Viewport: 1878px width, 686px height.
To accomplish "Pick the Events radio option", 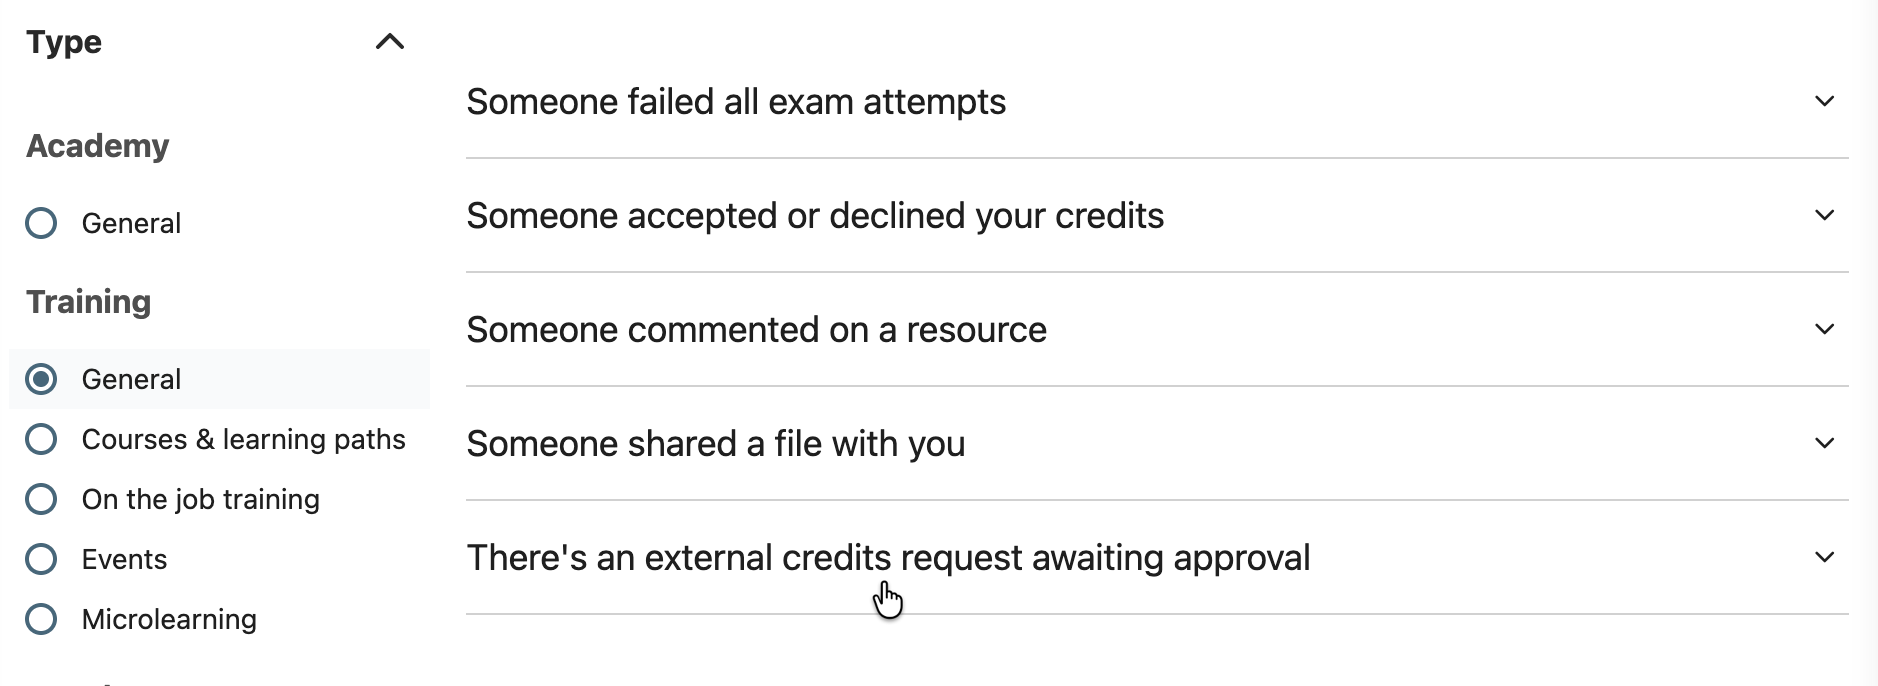I will [x=41, y=559].
